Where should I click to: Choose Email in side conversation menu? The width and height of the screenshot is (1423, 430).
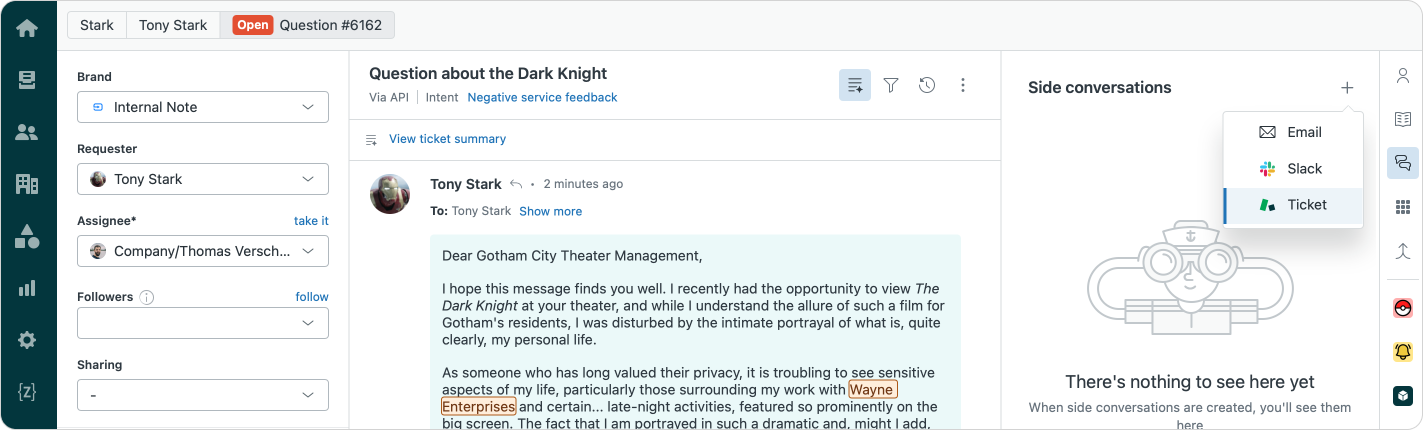(x=1293, y=132)
